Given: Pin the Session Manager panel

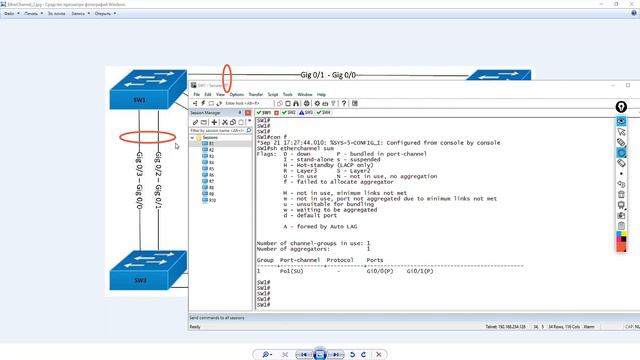Looking at the screenshot, I should click(x=240, y=113).
